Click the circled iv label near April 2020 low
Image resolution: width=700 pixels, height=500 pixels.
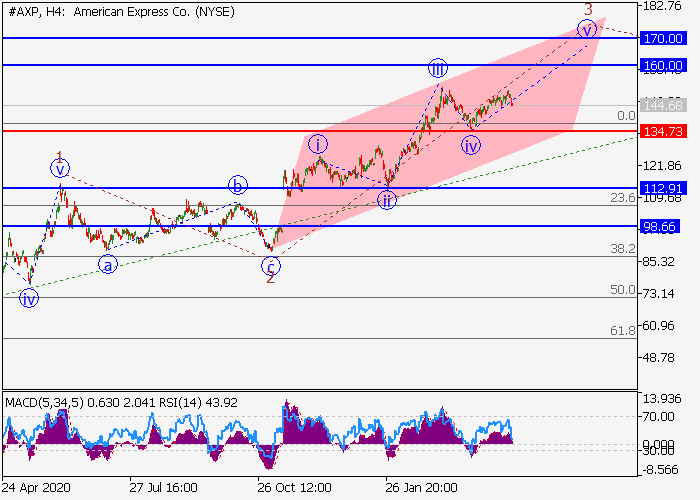[29, 299]
